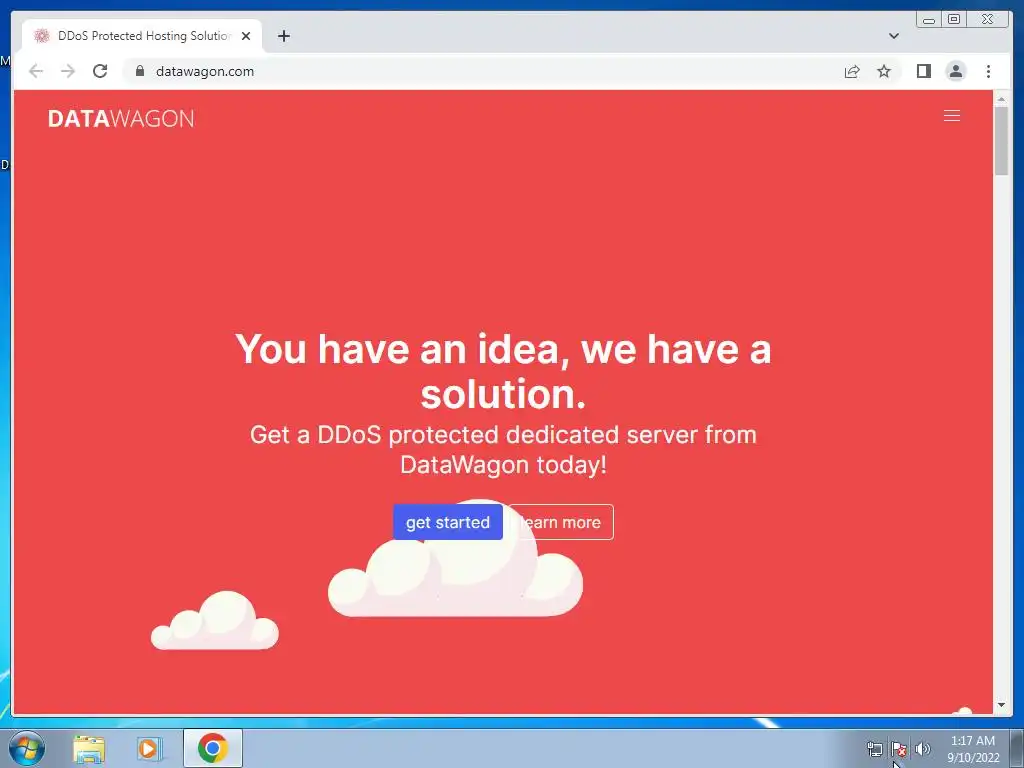The height and width of the screenshot is (768, 1024).
Task: Click the Show desktop button
Action: point(1017,748)
